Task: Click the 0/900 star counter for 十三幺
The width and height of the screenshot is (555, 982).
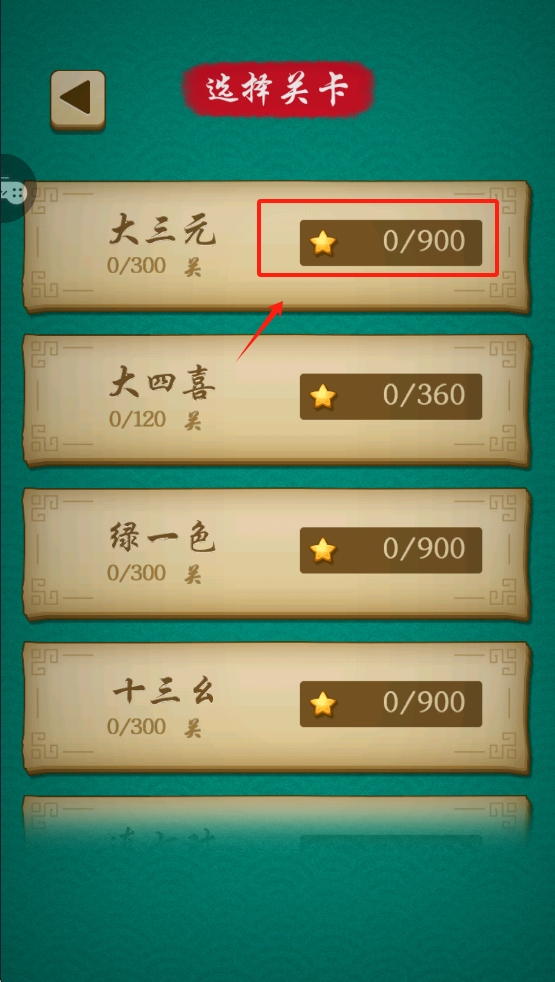Action: (x=391, y=704)
